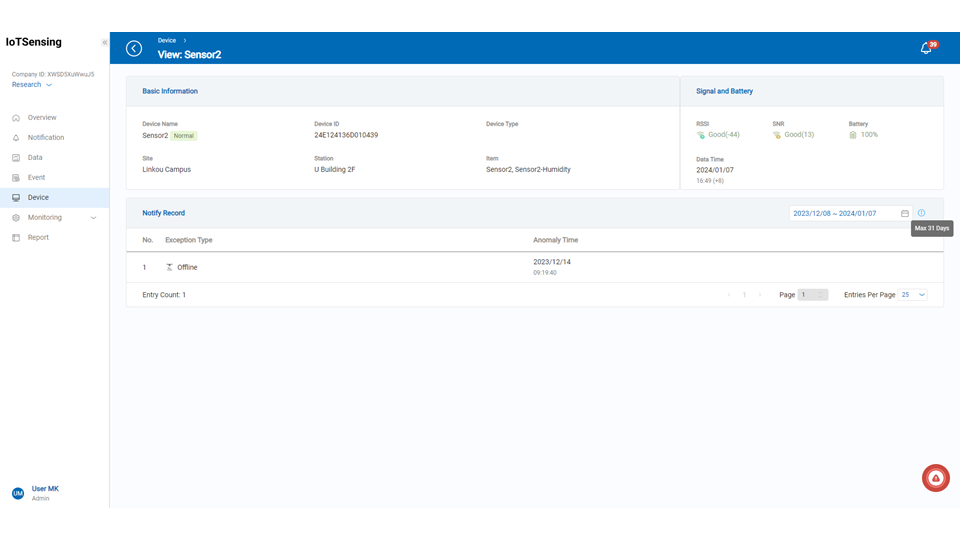The height and width of the screenshot is (540, 960).
Task: Click the back arrow button in header
Action: click(134, 48)
